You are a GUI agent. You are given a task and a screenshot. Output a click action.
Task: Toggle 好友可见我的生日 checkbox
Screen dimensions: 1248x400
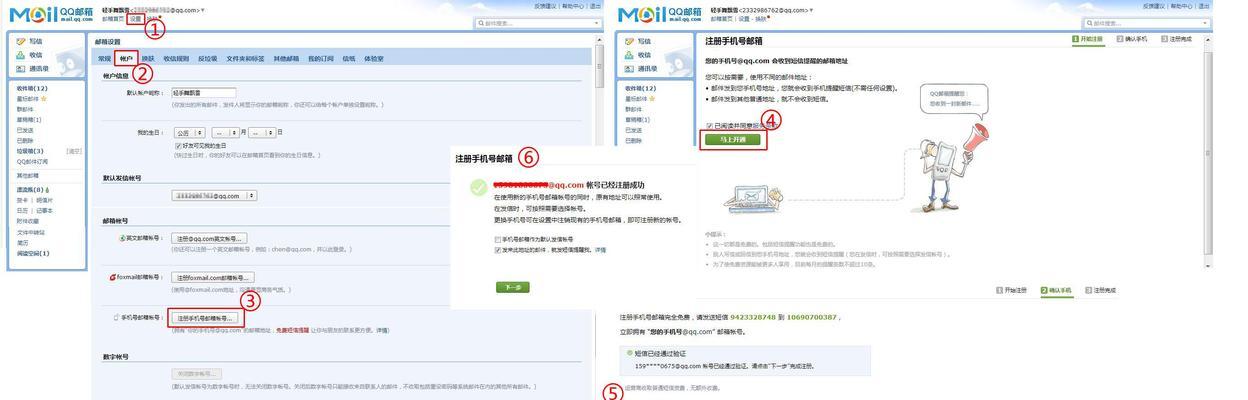pos(179,145)
